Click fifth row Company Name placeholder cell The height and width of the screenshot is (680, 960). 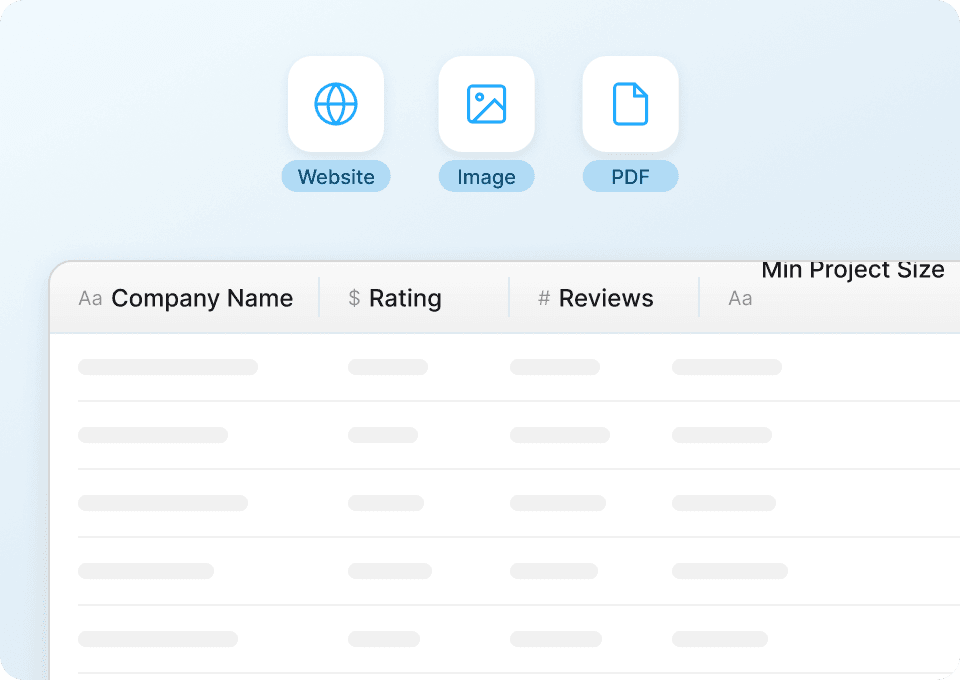[158, 639]
